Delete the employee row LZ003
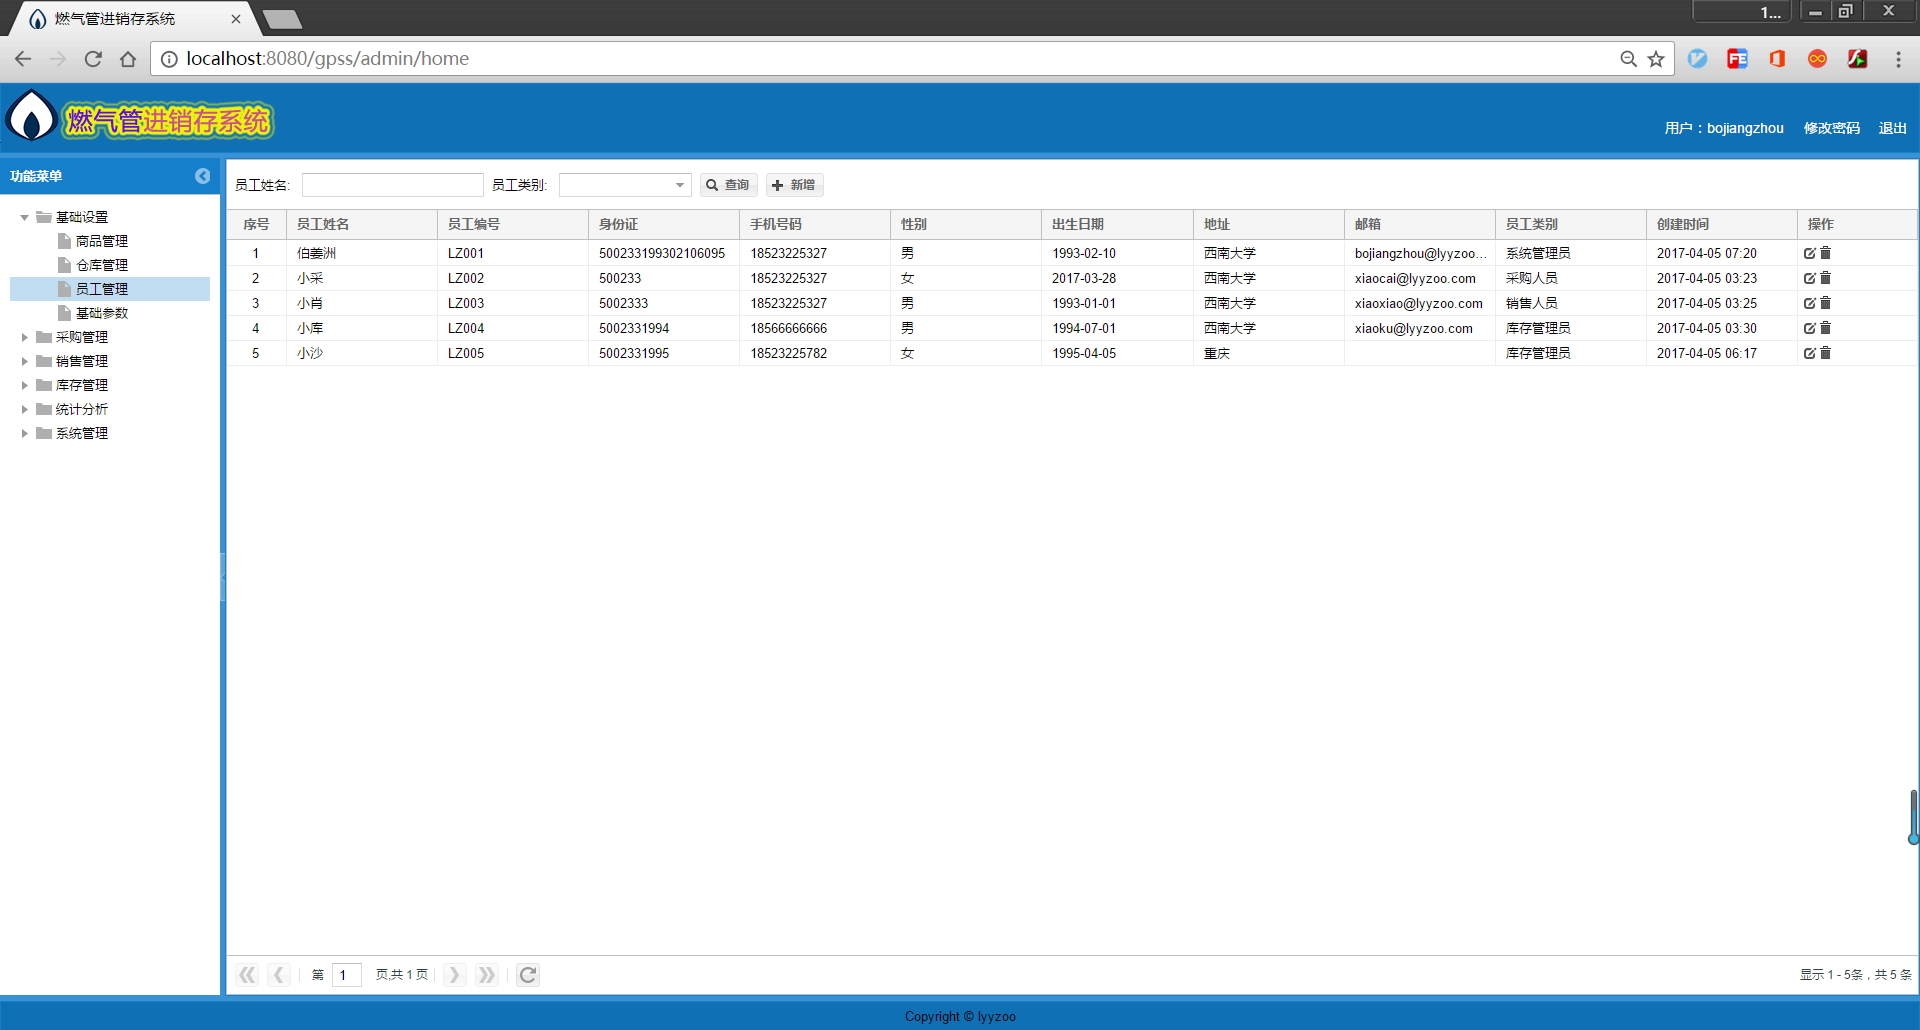1920x1030 pixels. pyautogui.click(x=1825, y=303)
